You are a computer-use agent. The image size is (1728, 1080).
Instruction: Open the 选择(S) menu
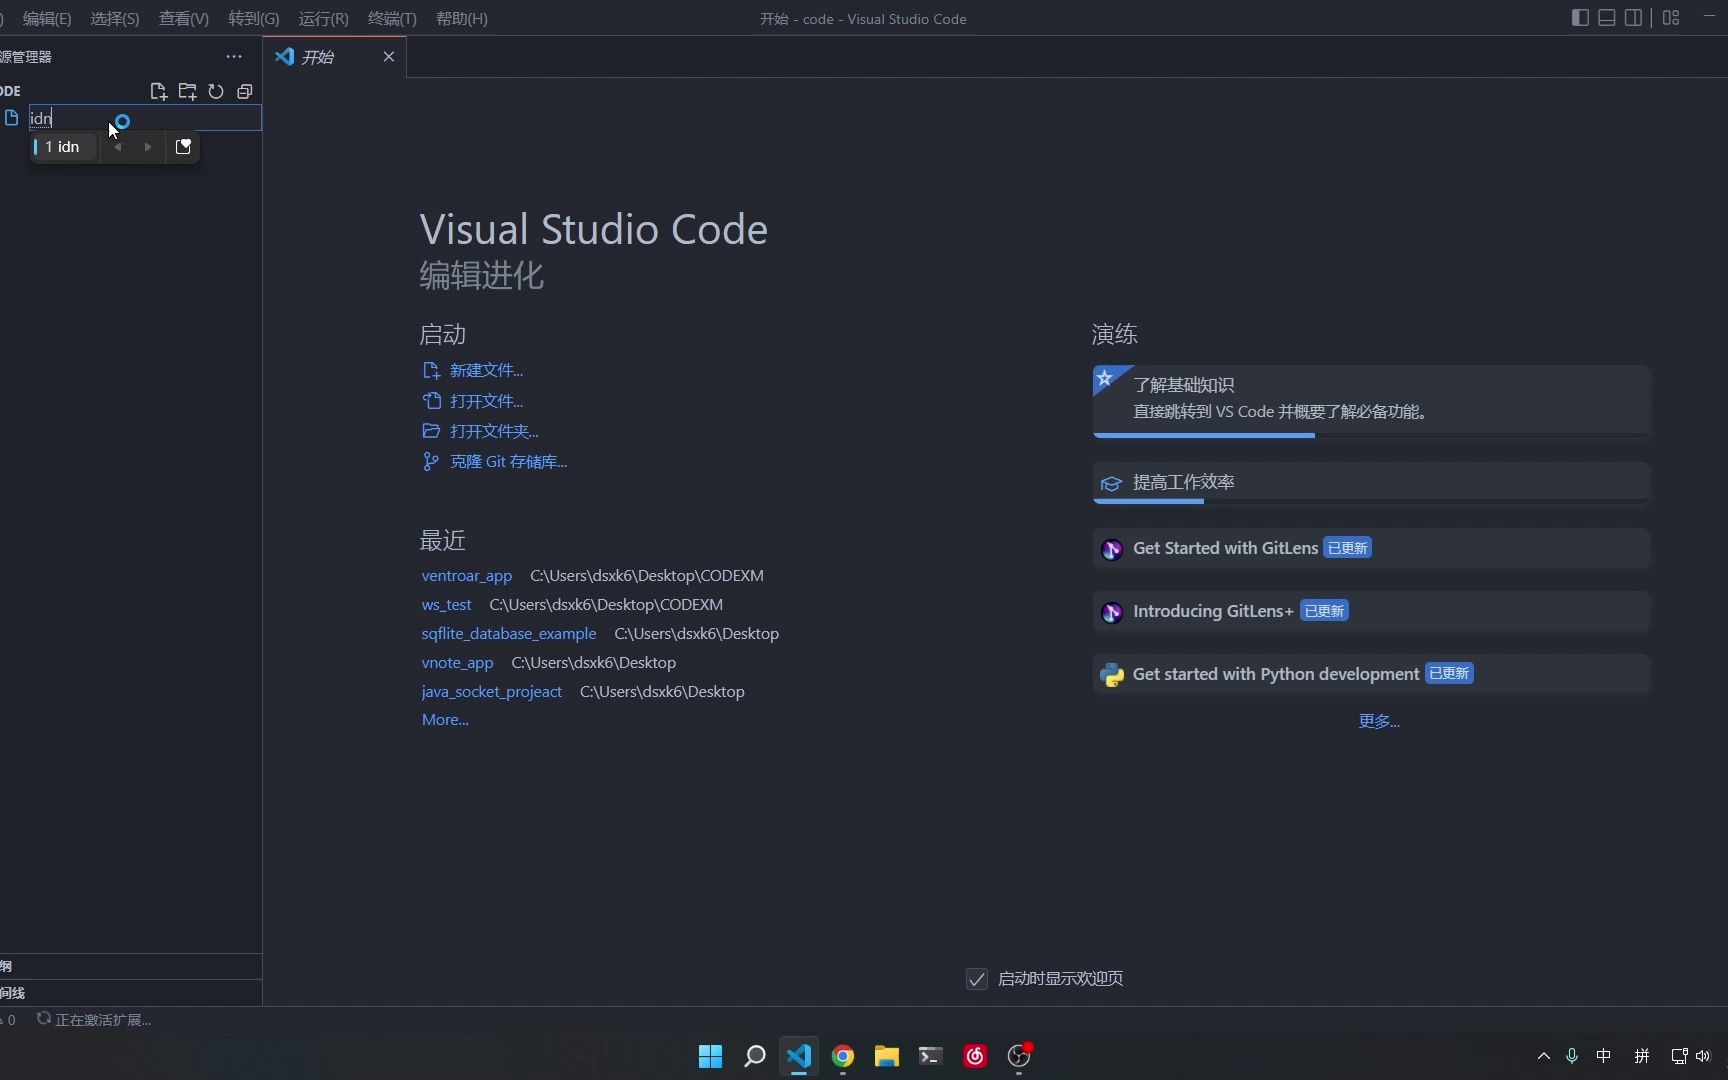tap(115, 19)
